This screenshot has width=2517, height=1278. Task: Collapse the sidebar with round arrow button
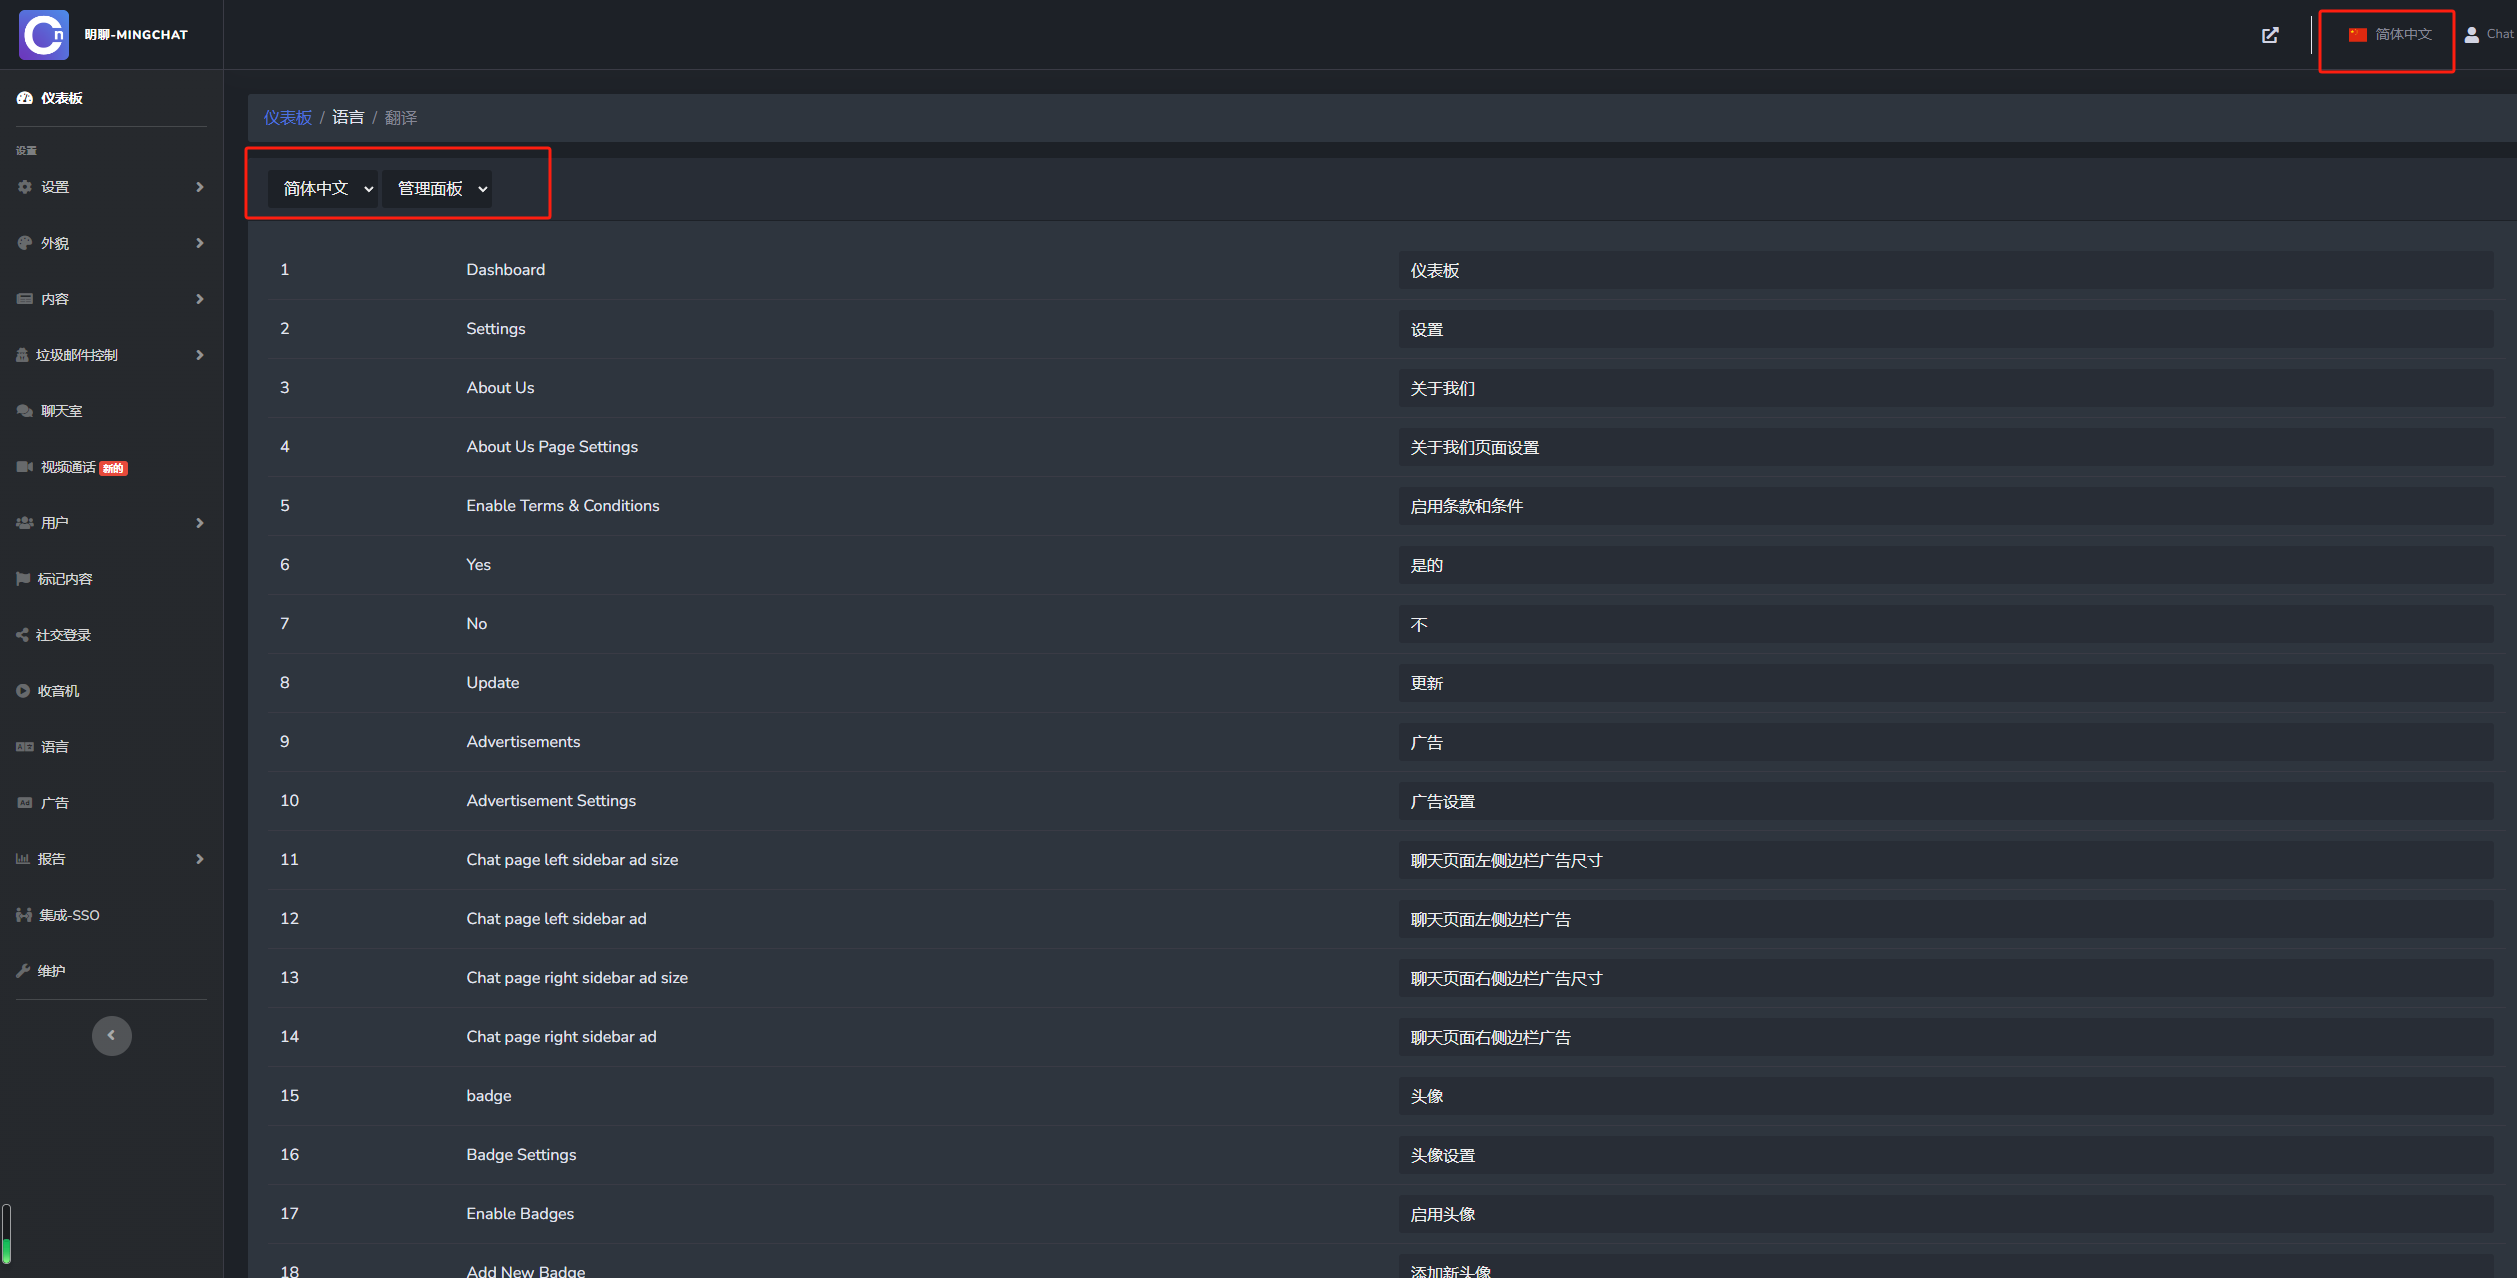pos(111,1035)
